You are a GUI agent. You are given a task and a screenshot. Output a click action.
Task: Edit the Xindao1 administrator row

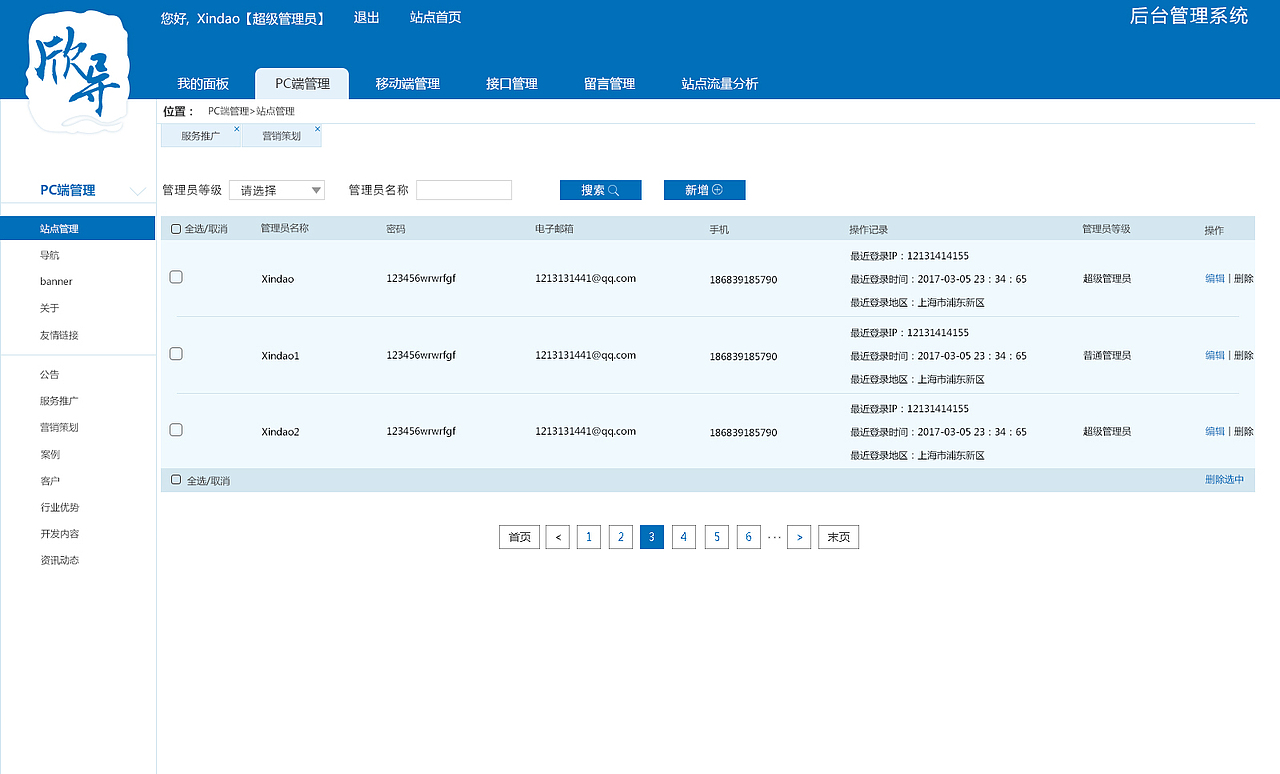[1215, 355]
